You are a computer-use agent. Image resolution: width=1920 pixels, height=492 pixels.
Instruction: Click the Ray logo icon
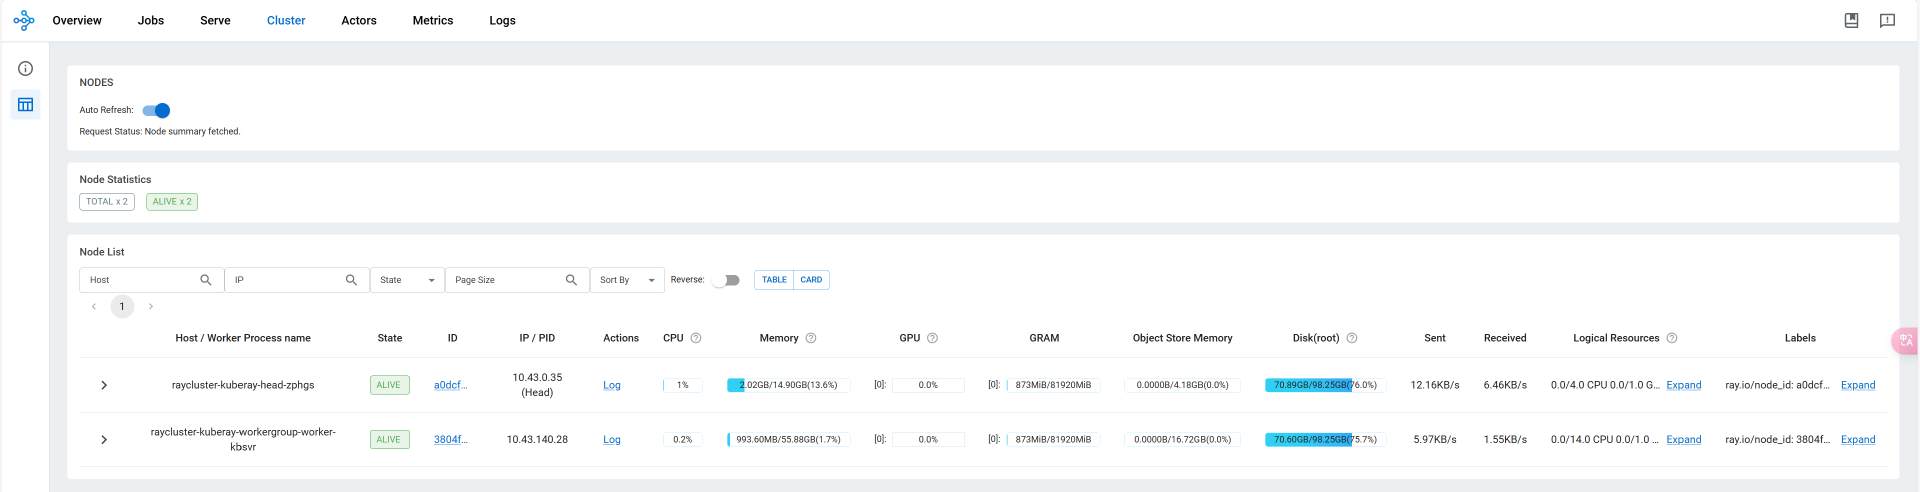24,20
